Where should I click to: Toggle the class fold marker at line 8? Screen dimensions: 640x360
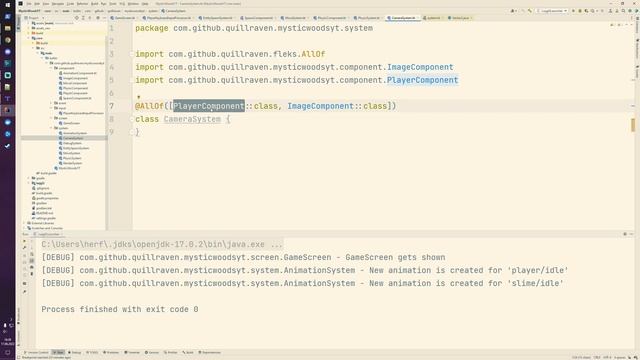coord(132,119)
